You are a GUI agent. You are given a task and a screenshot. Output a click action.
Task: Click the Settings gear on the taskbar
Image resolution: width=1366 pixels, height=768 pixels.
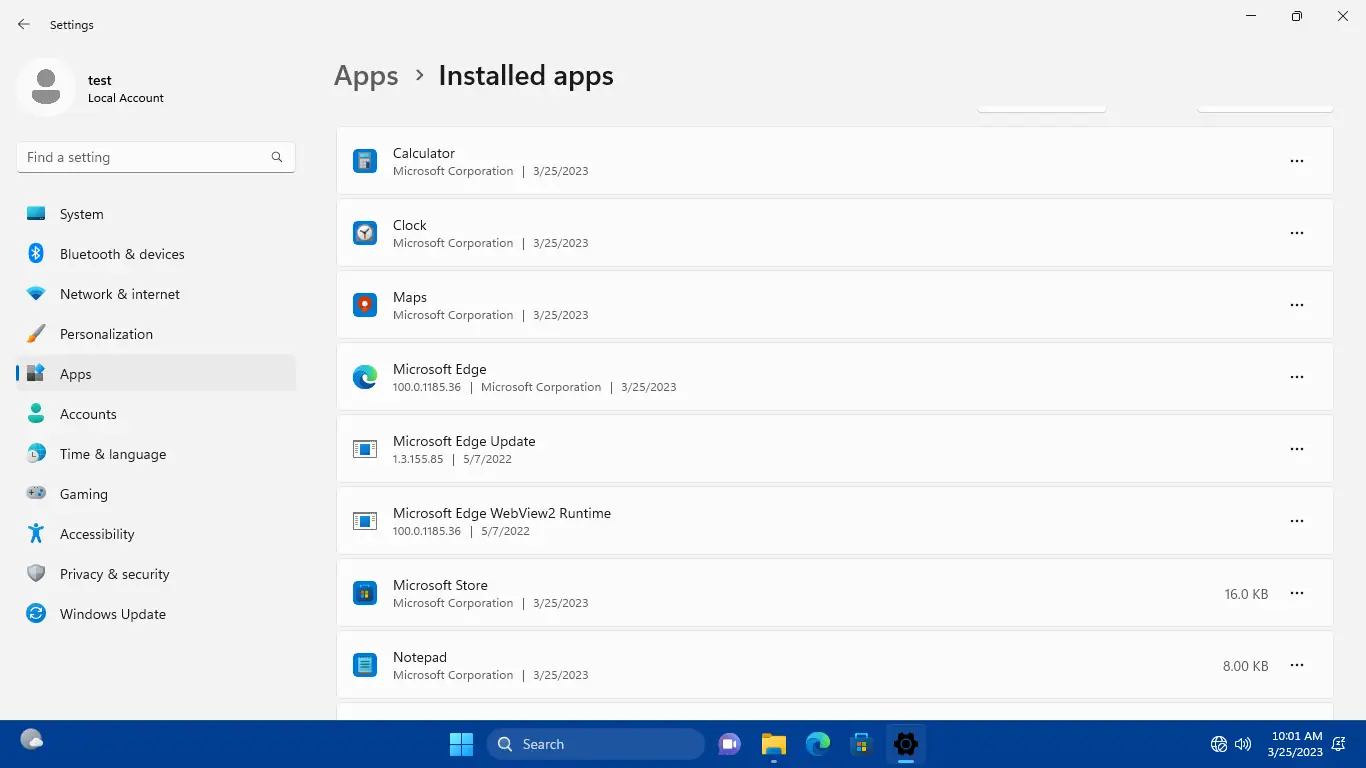906,744
